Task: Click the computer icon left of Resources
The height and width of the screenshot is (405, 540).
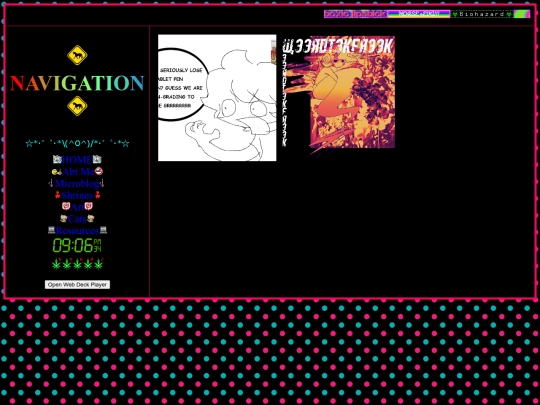Action: click(51, 230)
